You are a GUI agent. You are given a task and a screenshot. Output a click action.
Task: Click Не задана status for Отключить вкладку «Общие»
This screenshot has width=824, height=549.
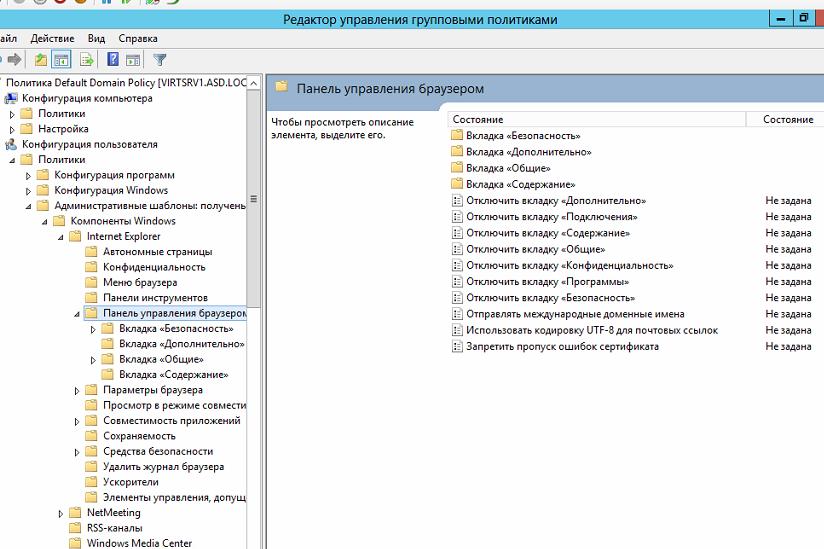788,249
